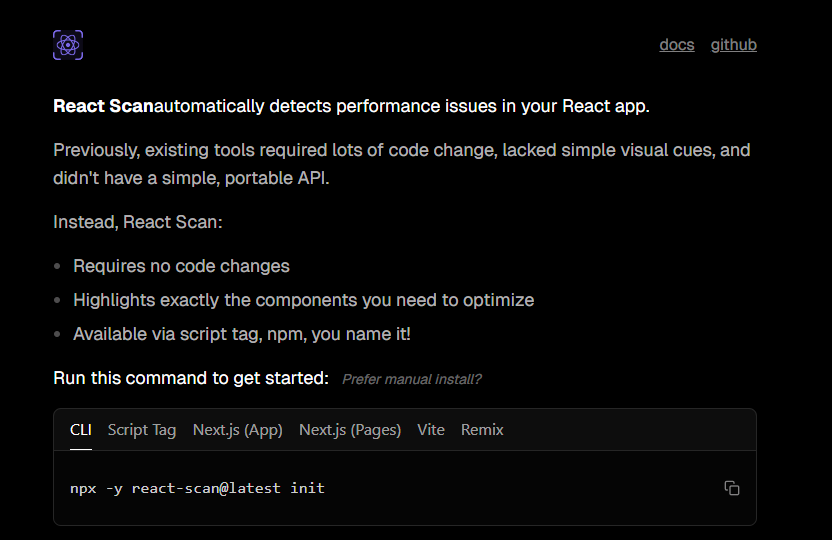
Task: Switch to the Vite tab
Action: 430,430
